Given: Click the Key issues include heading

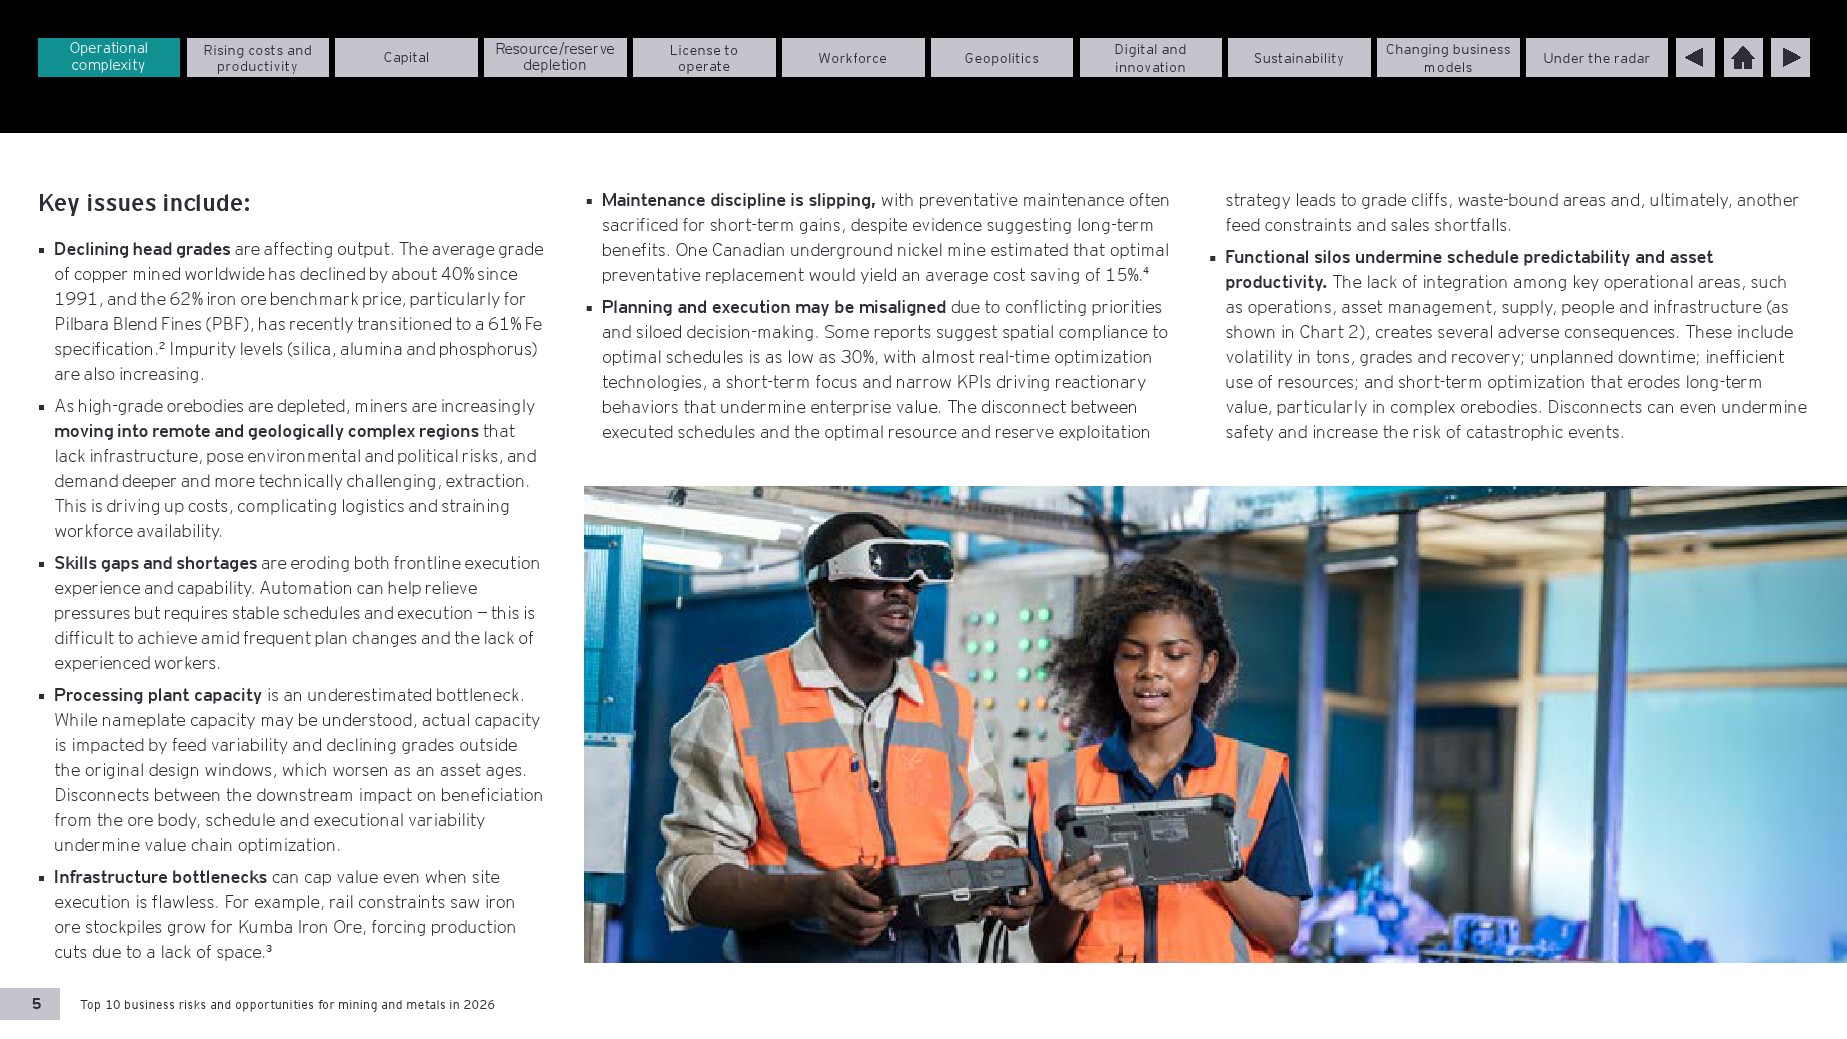Looking at the screenshot, I should click(144, 203).
